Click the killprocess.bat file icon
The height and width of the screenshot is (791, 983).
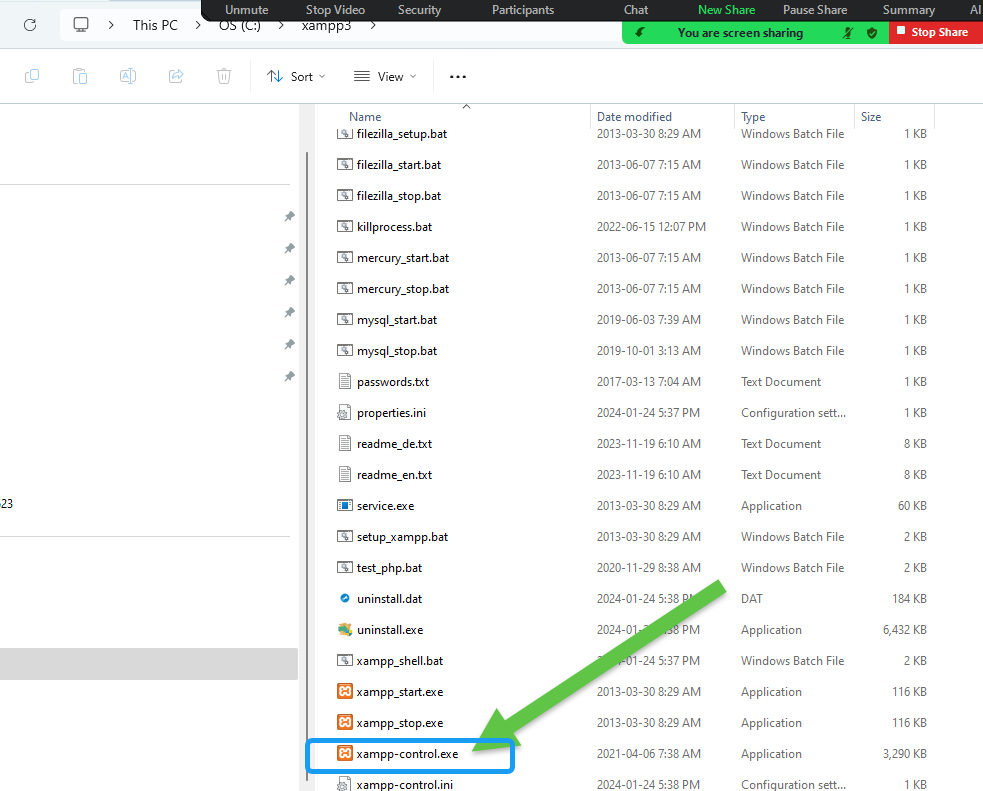[344, 226]
